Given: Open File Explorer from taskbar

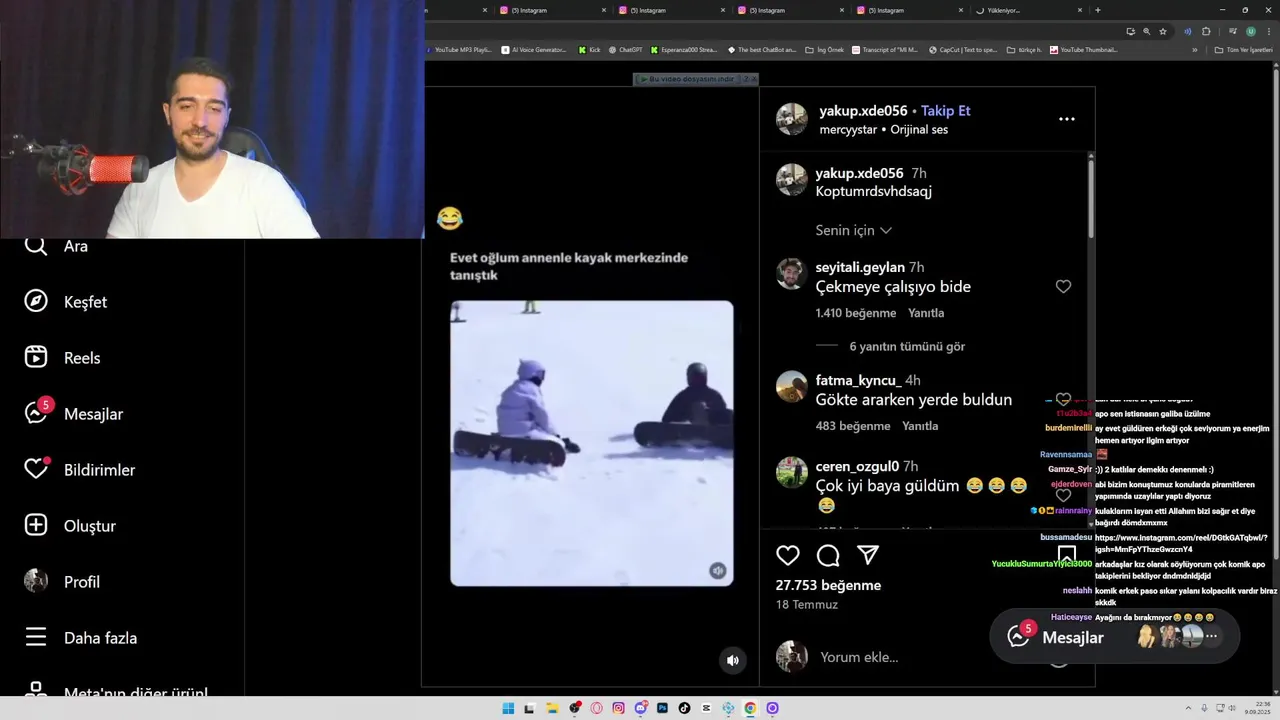Looking at the screenshot, I should [553, 708].
